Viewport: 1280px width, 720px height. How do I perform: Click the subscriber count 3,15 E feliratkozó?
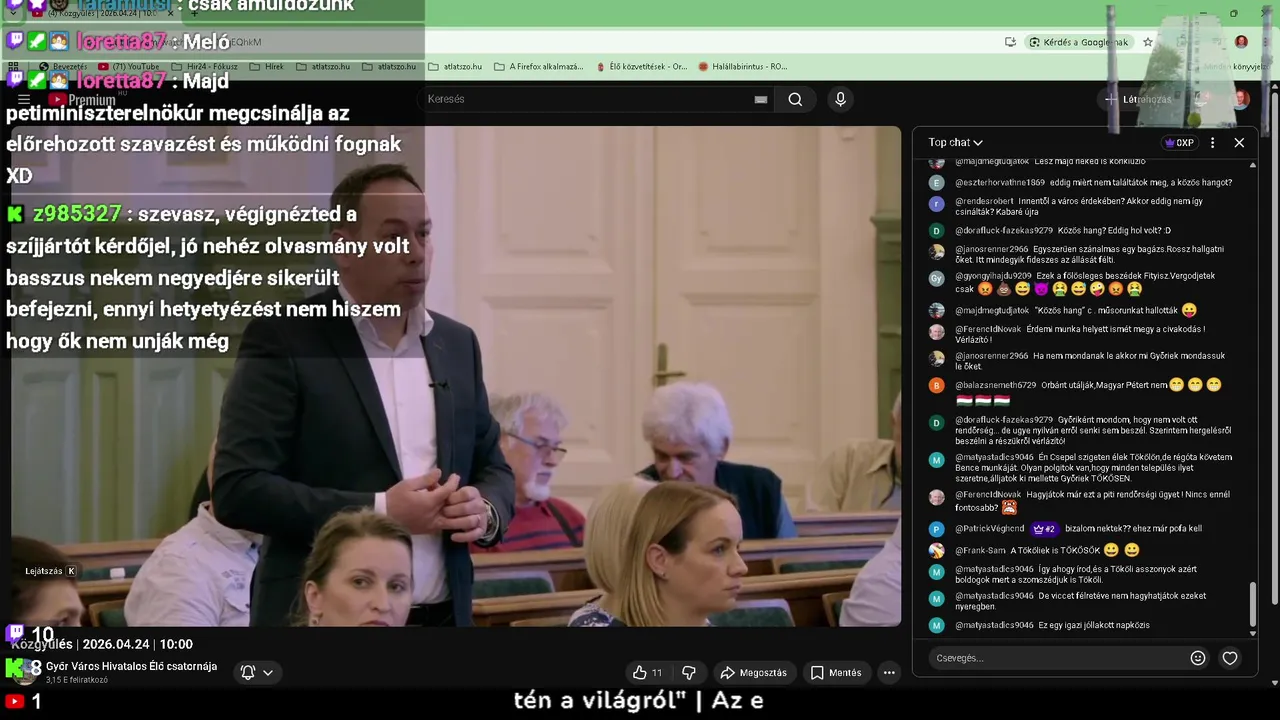[x=77, y=680]
